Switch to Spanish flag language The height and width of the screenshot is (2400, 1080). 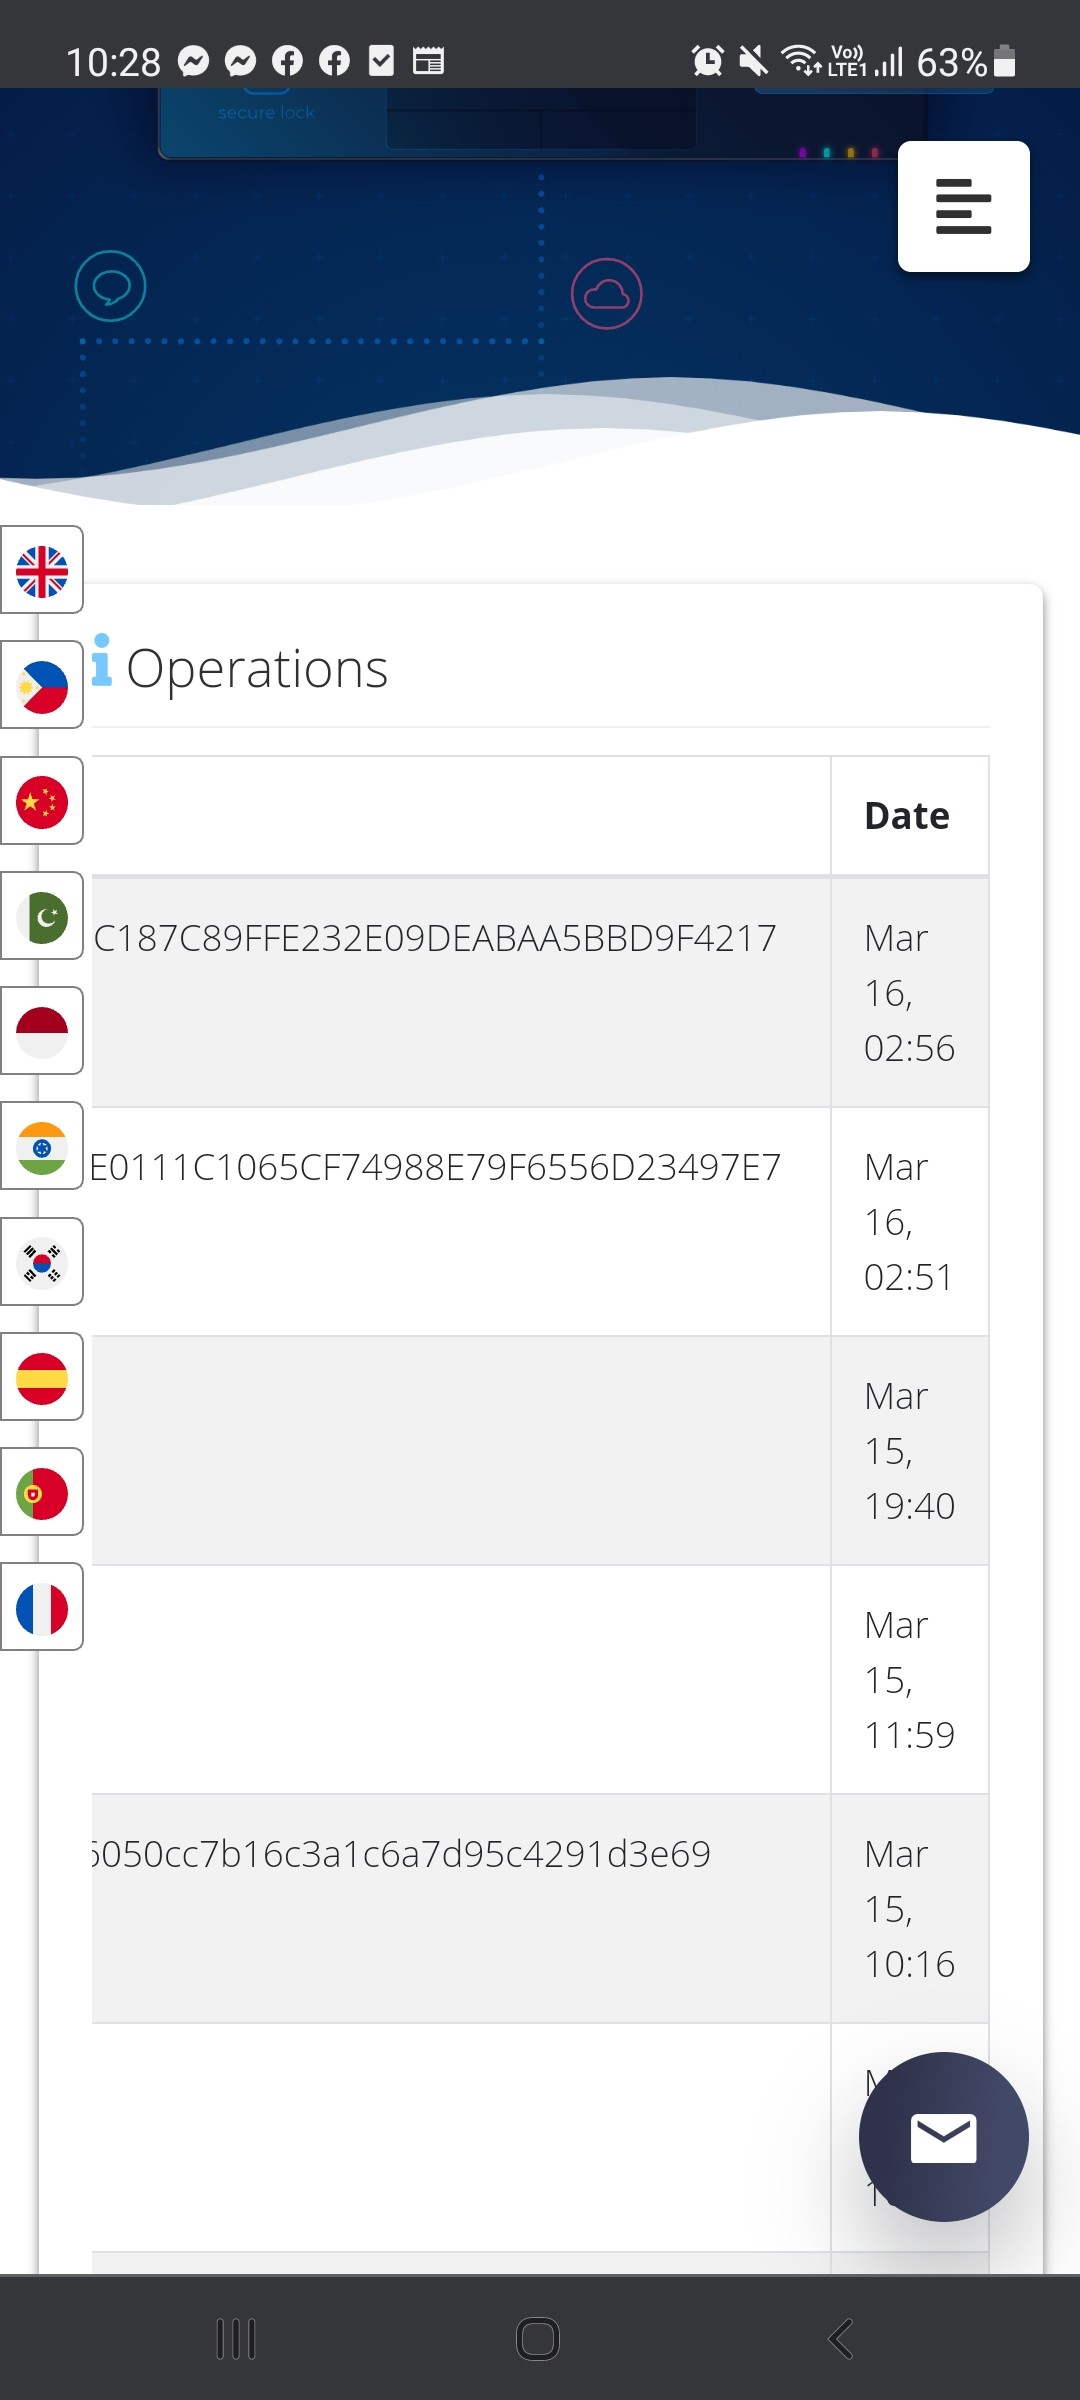[x=42, y=1377]
